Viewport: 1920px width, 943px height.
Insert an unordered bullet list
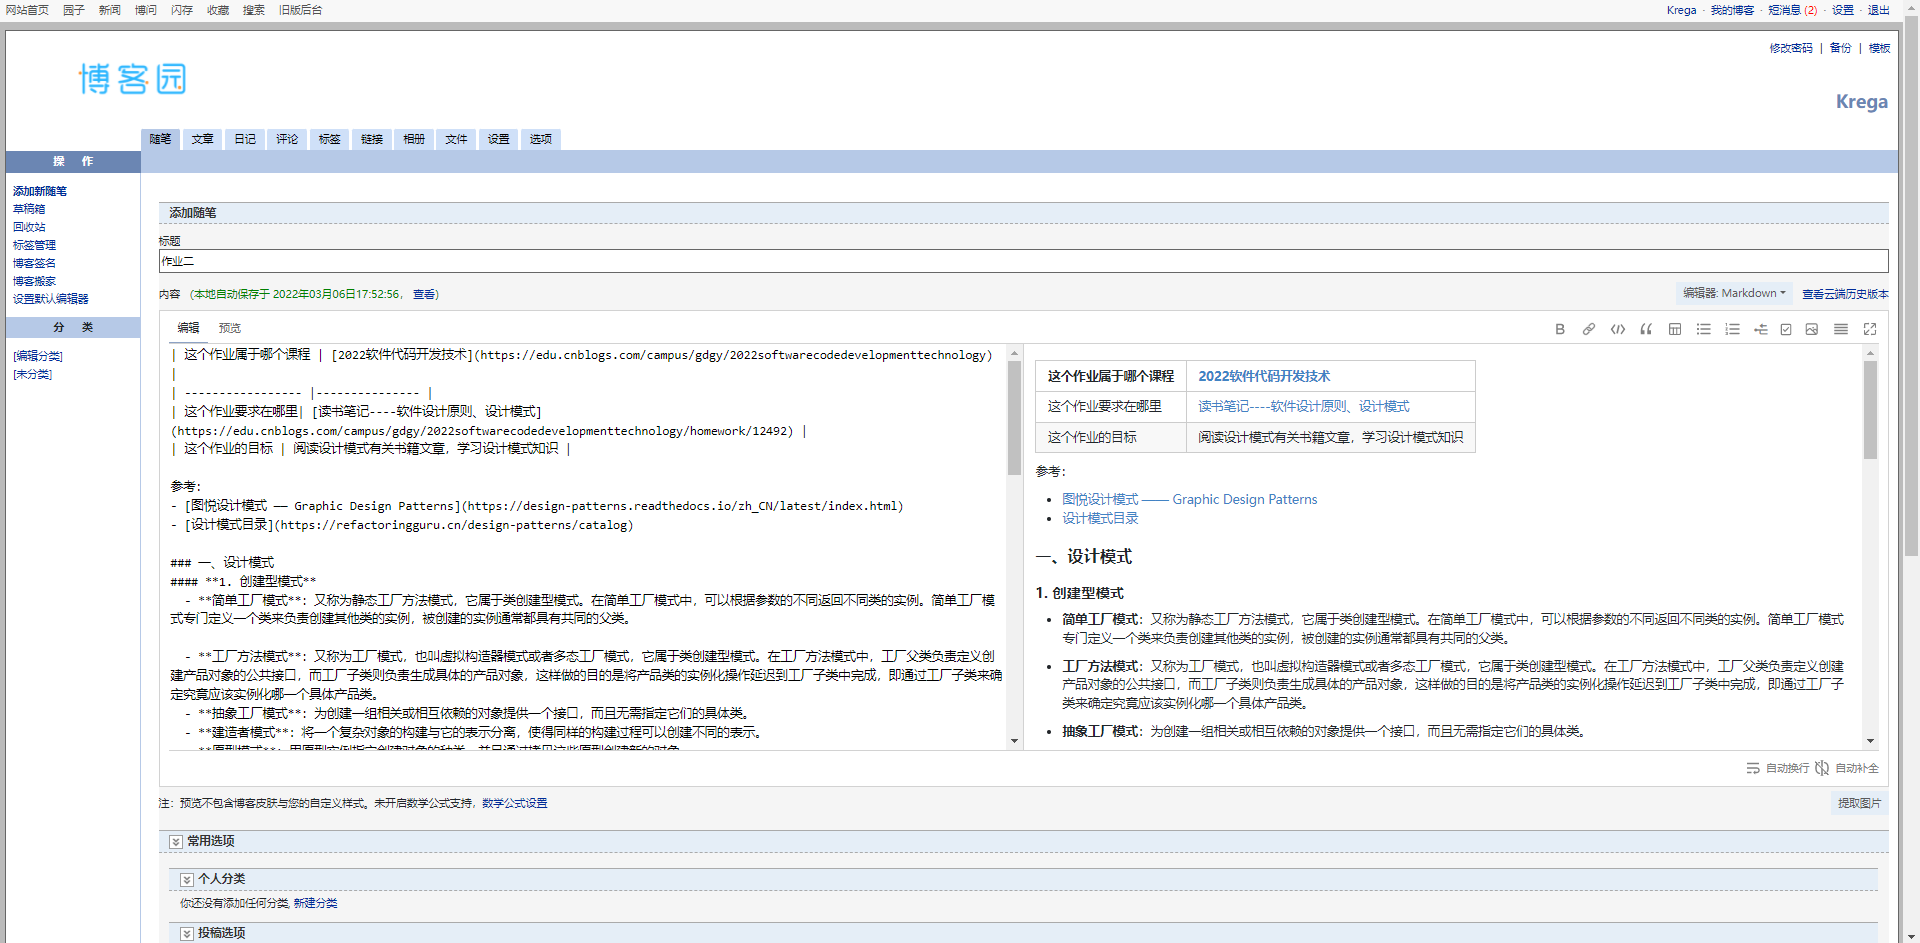pos(1704,329)
